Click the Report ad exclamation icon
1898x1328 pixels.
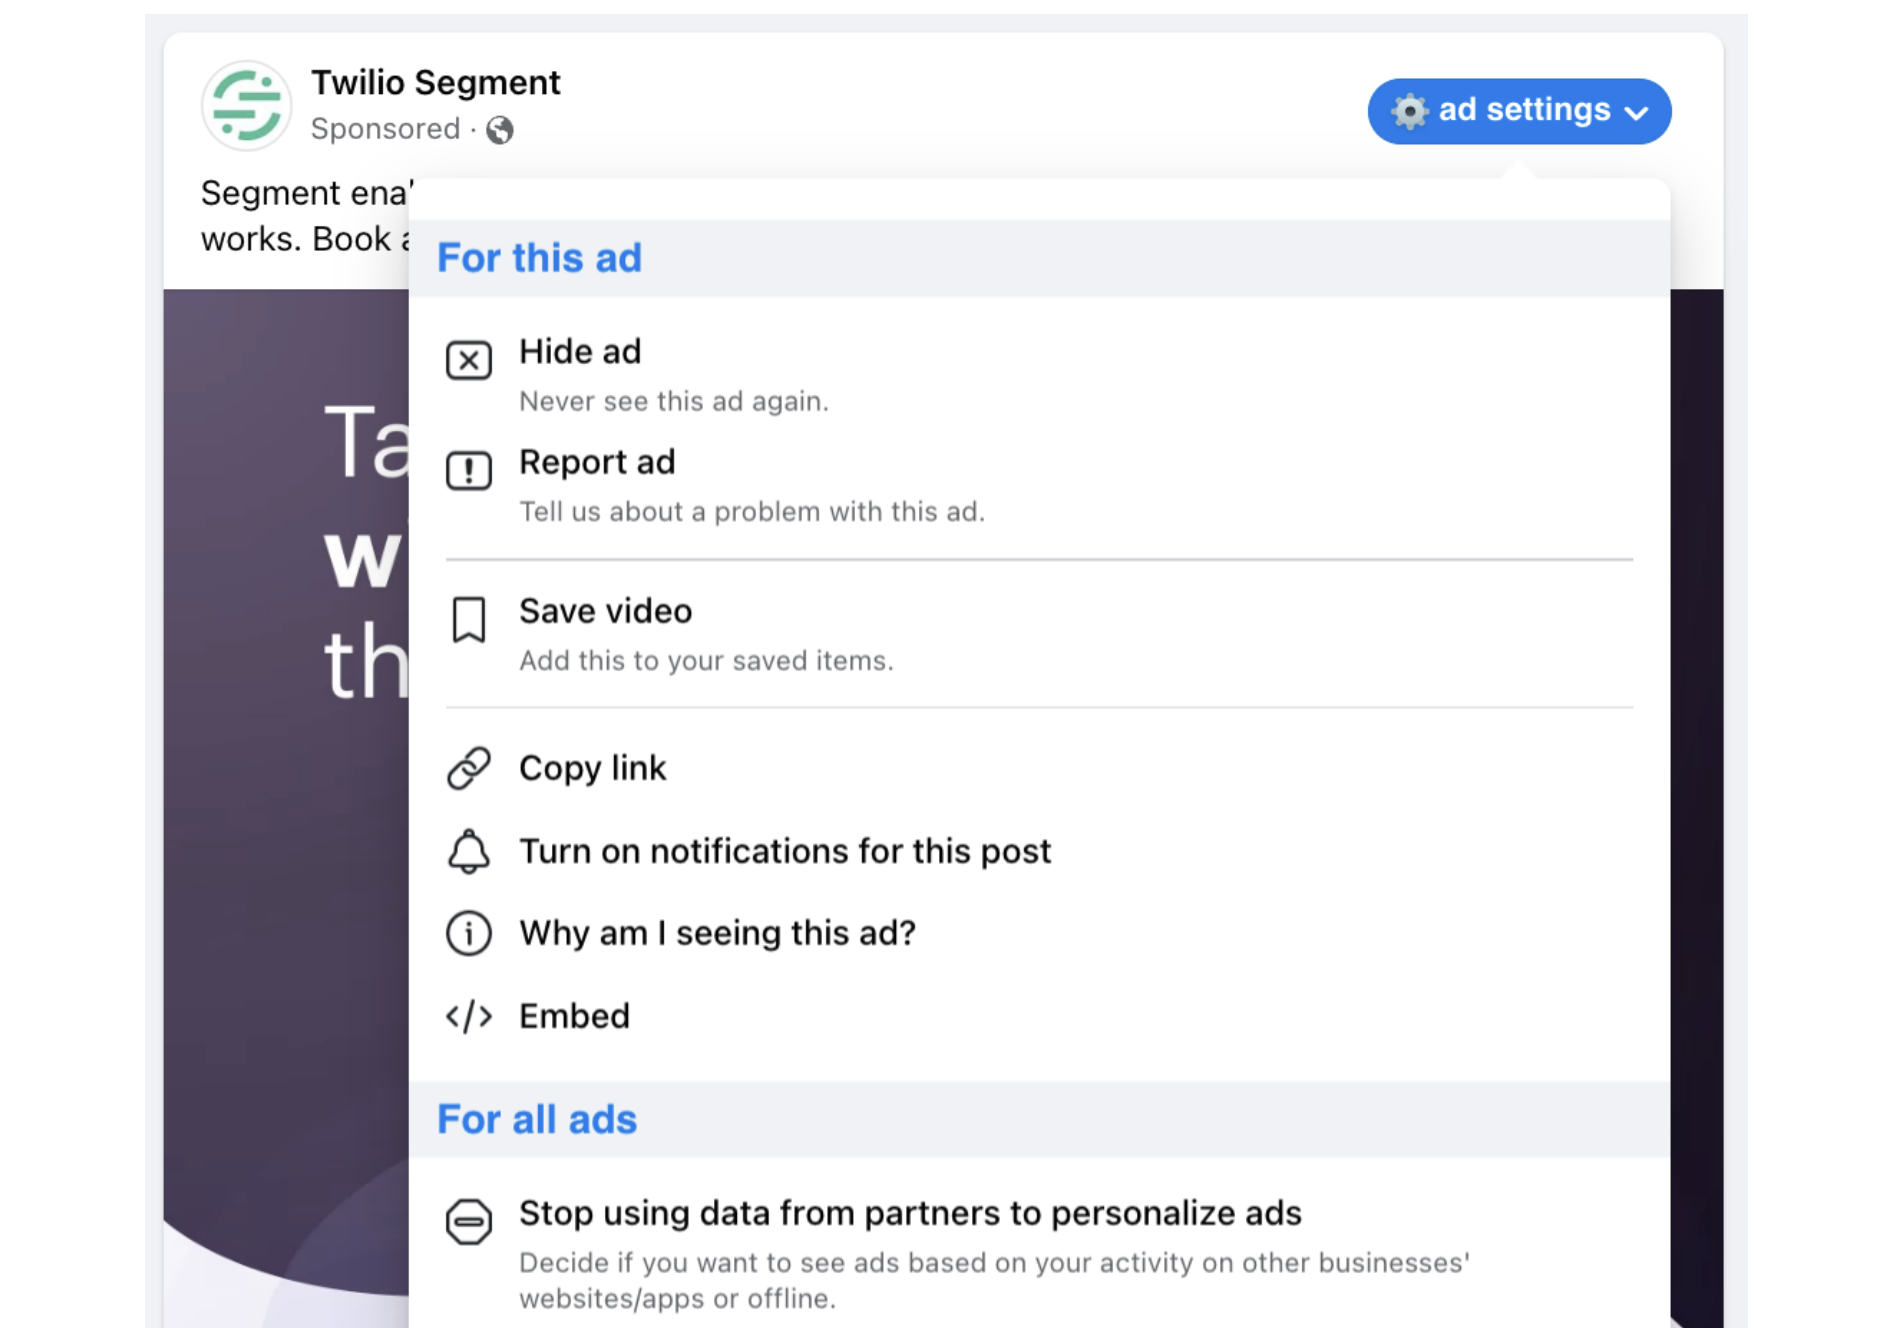[x=468, y=470]
